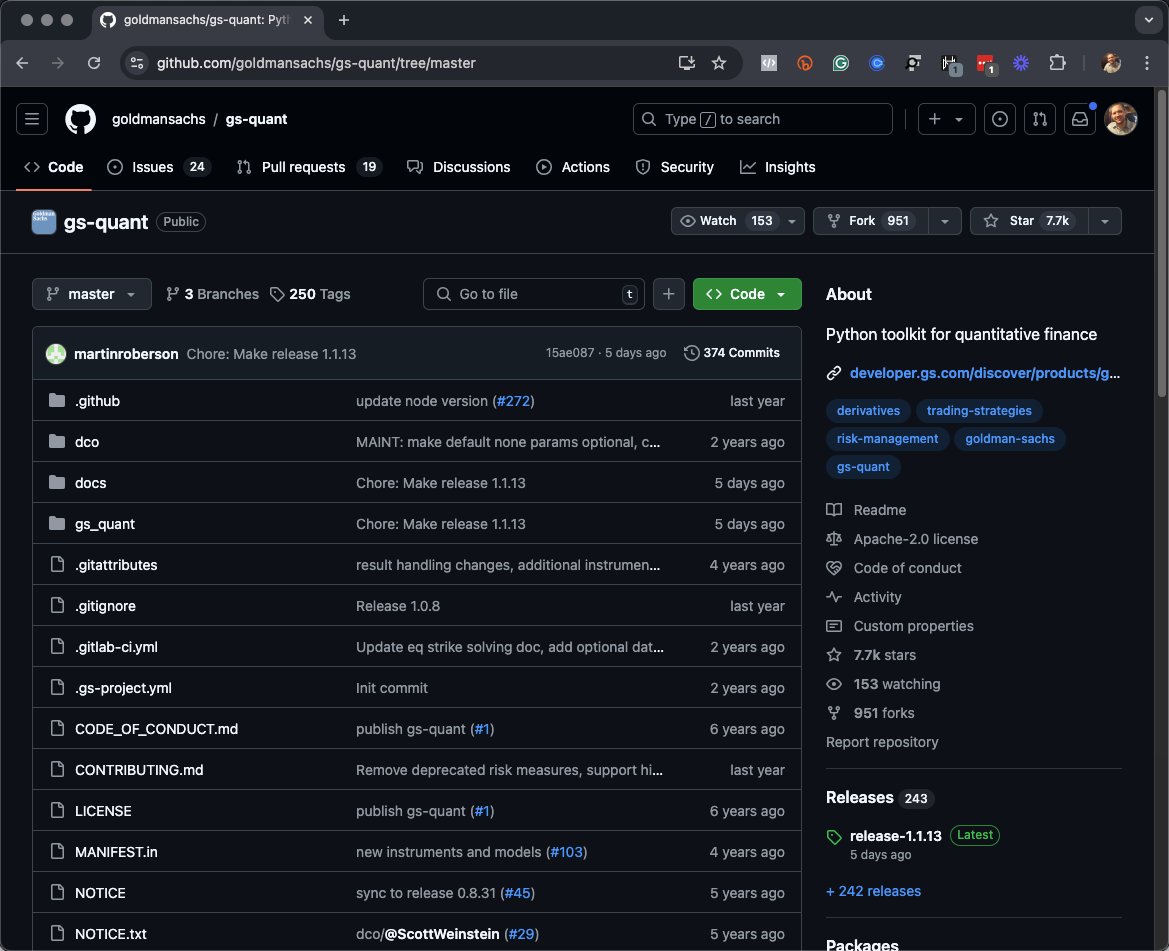
Task: Open the Watch options dropdown arrow
Action: click(792, 221)
